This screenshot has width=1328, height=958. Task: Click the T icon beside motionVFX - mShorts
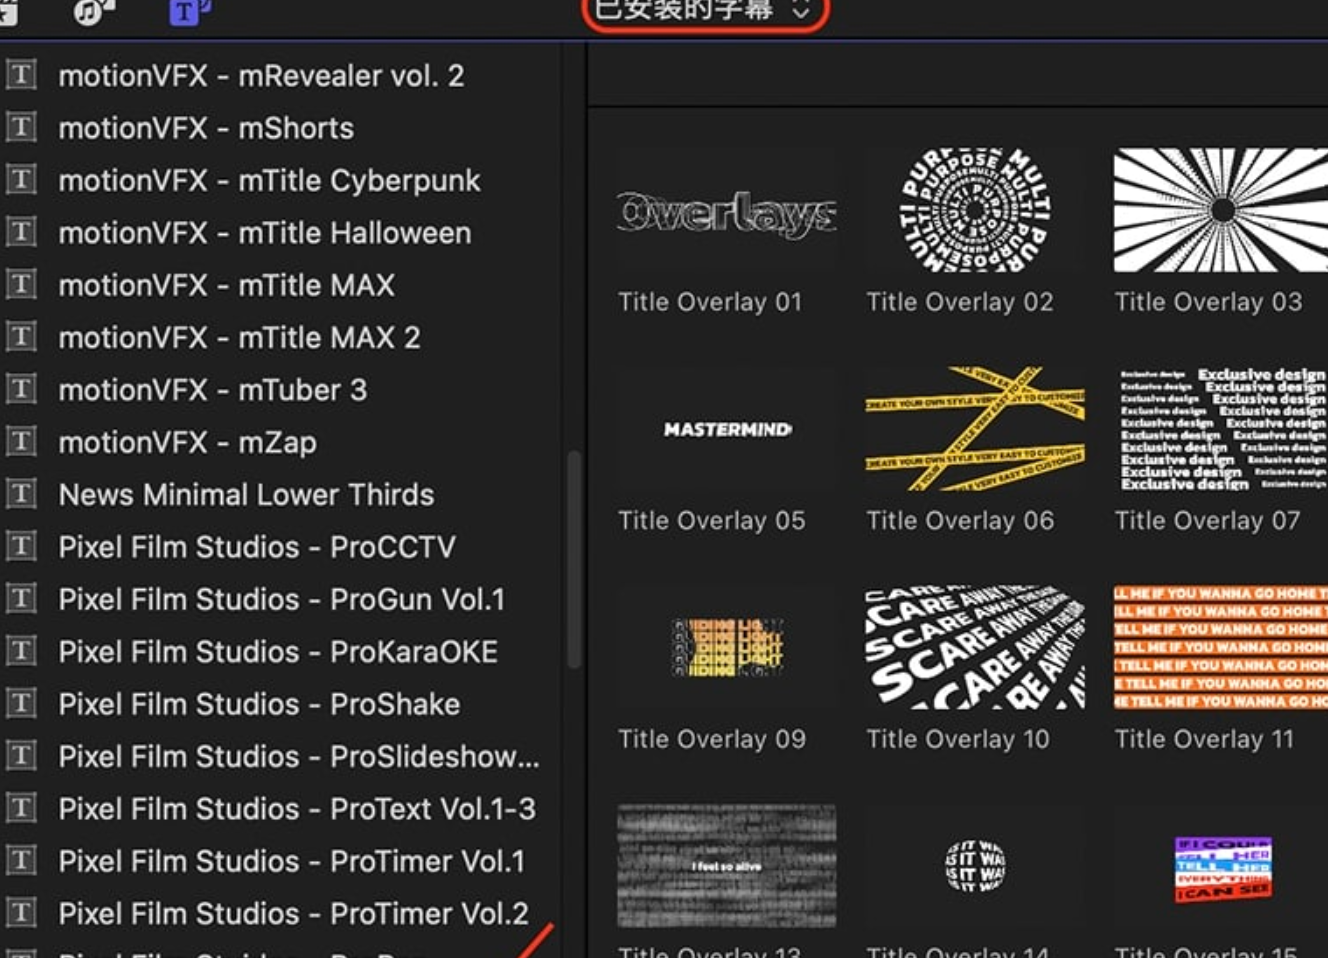pyautogui.click(x=21, y=127)
